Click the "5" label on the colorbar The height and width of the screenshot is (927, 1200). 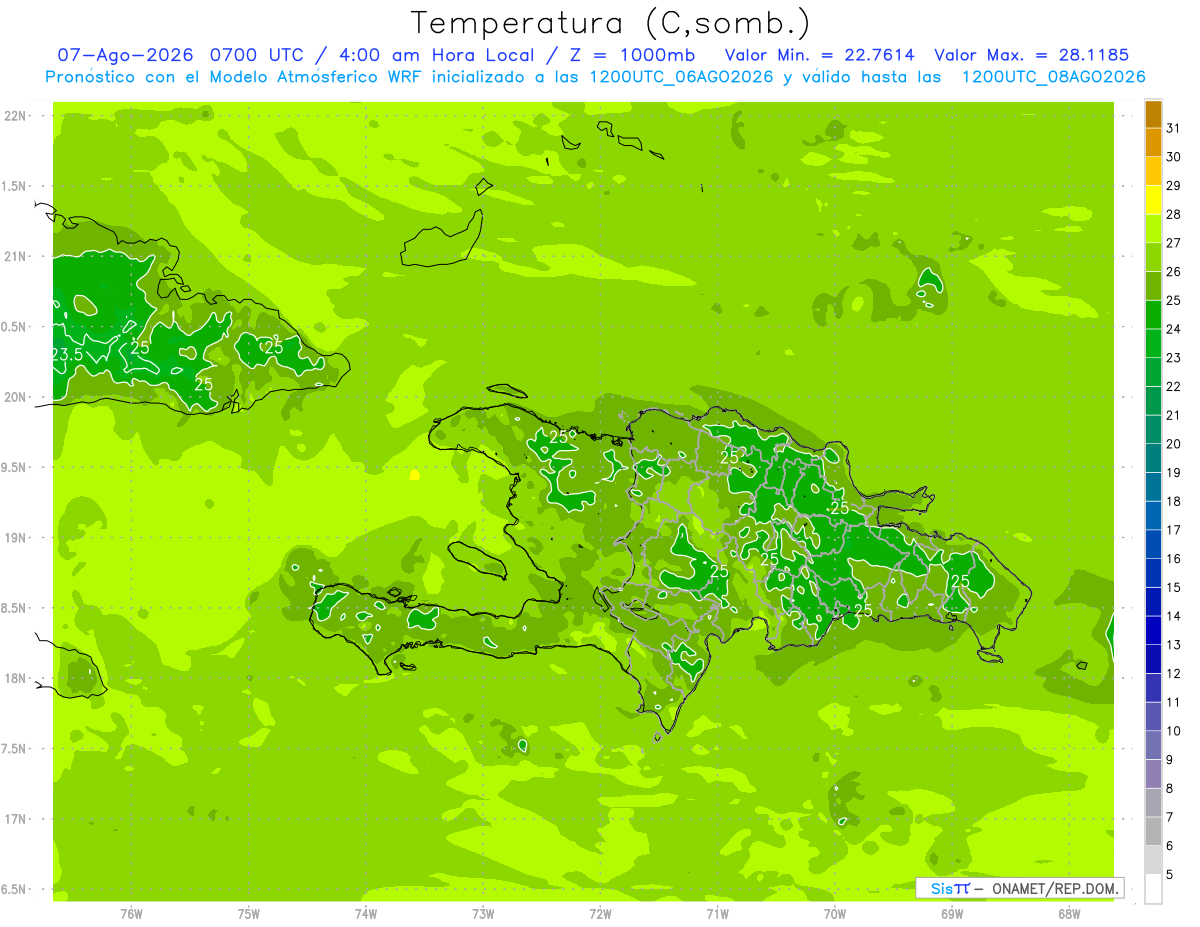click(1170, 875)
